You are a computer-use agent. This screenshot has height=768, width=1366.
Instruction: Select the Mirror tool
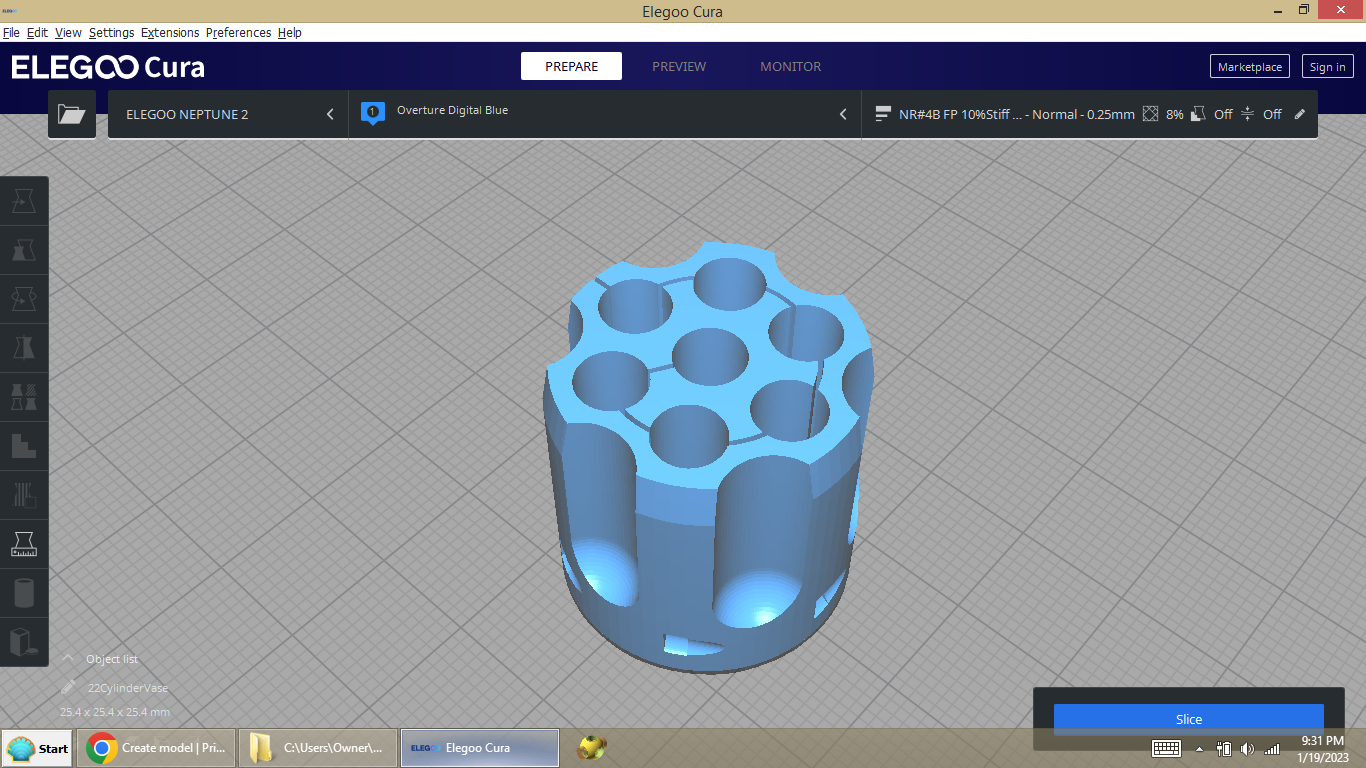[x=24, y=348]
